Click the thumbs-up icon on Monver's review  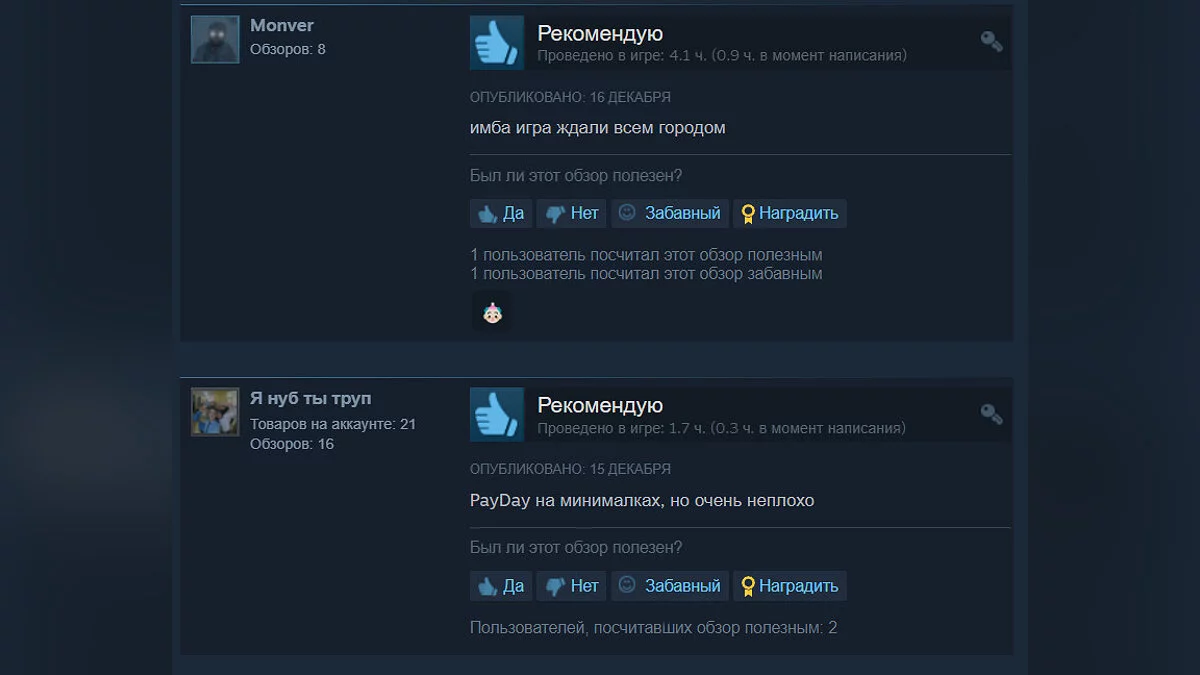497,43
